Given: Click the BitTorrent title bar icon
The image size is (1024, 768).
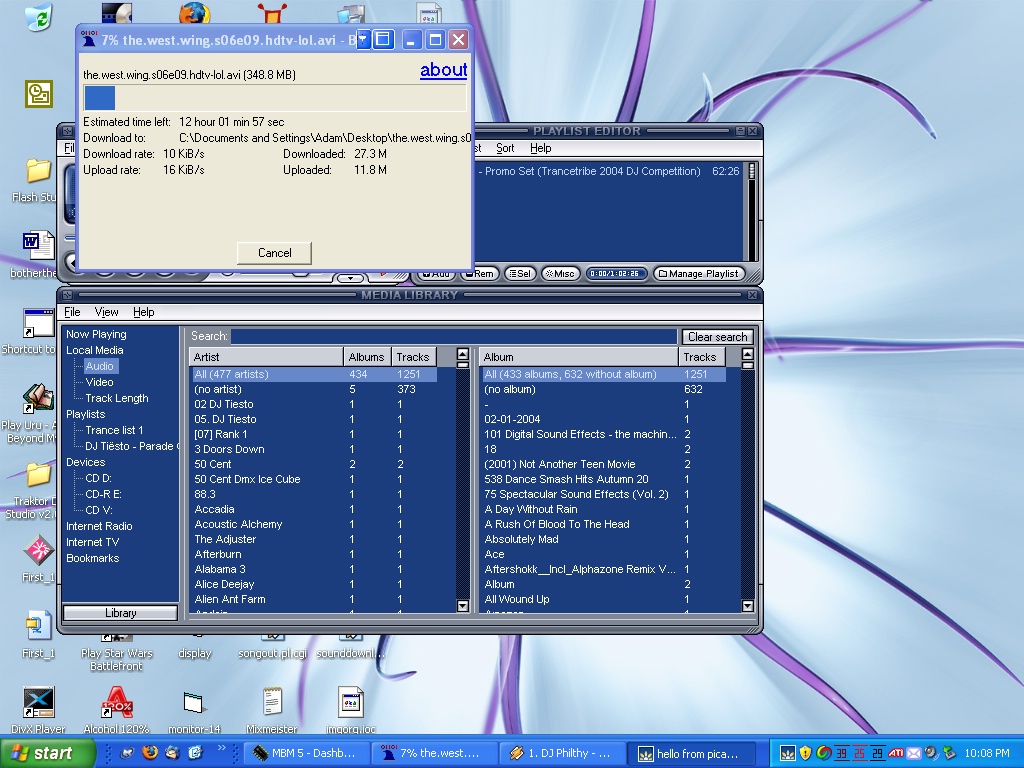Looking at the screenshot, I should [x=89, y=39].
